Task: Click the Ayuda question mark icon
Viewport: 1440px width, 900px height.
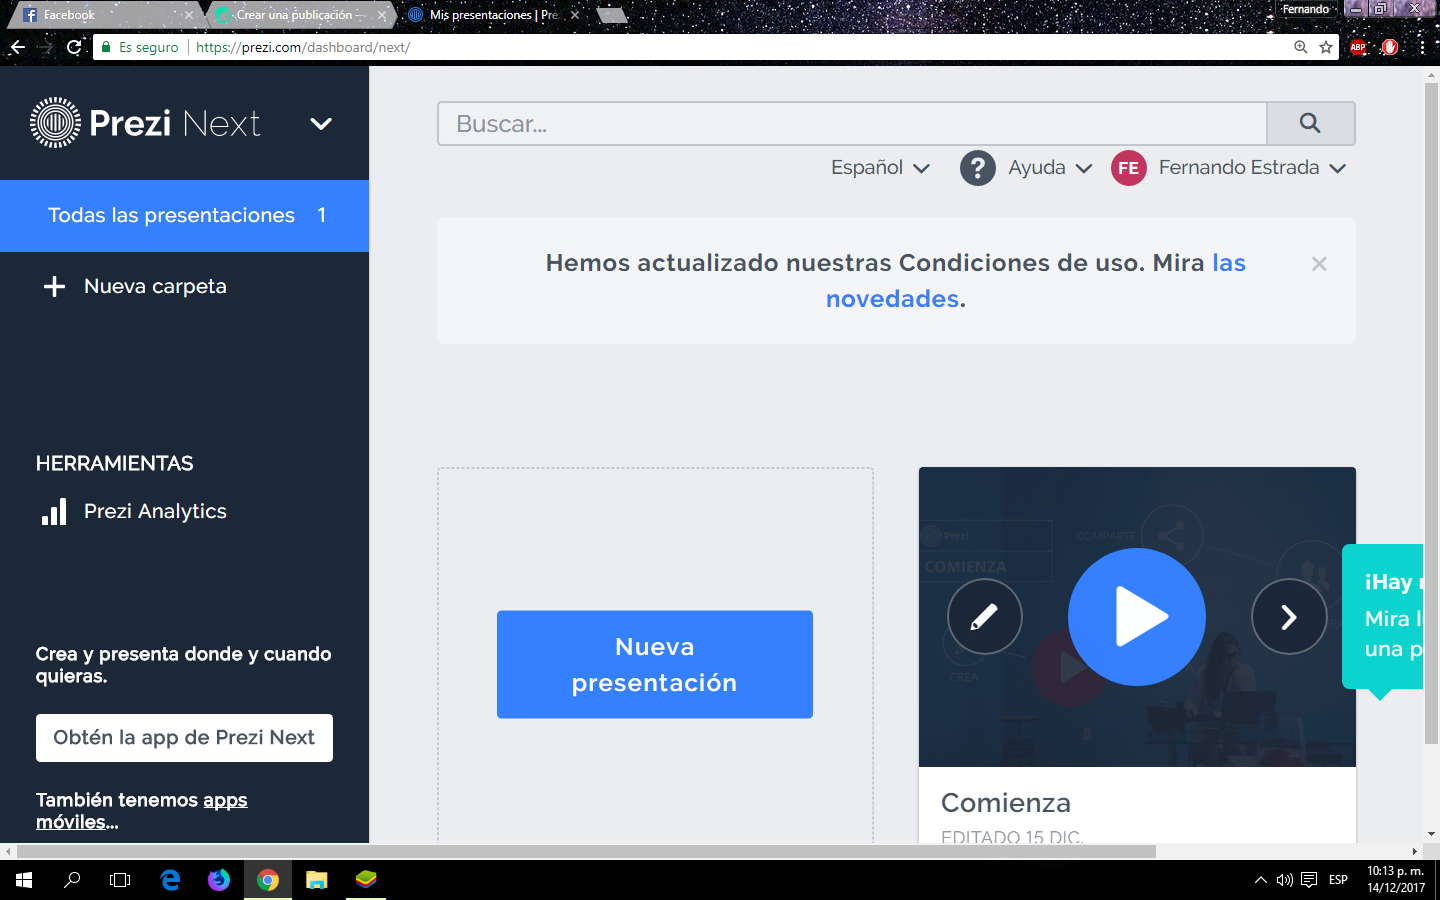Action: pos(978,168)
